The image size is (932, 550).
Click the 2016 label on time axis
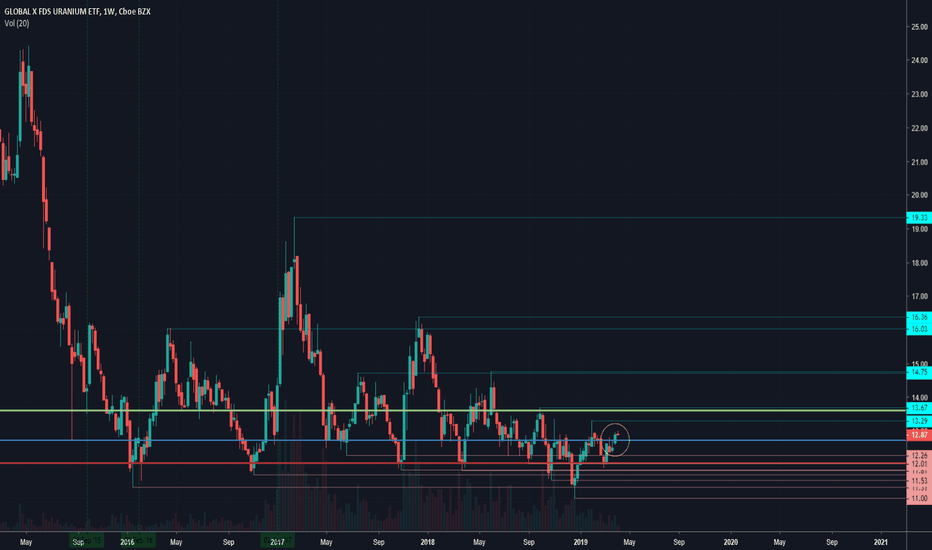(127, 542)
